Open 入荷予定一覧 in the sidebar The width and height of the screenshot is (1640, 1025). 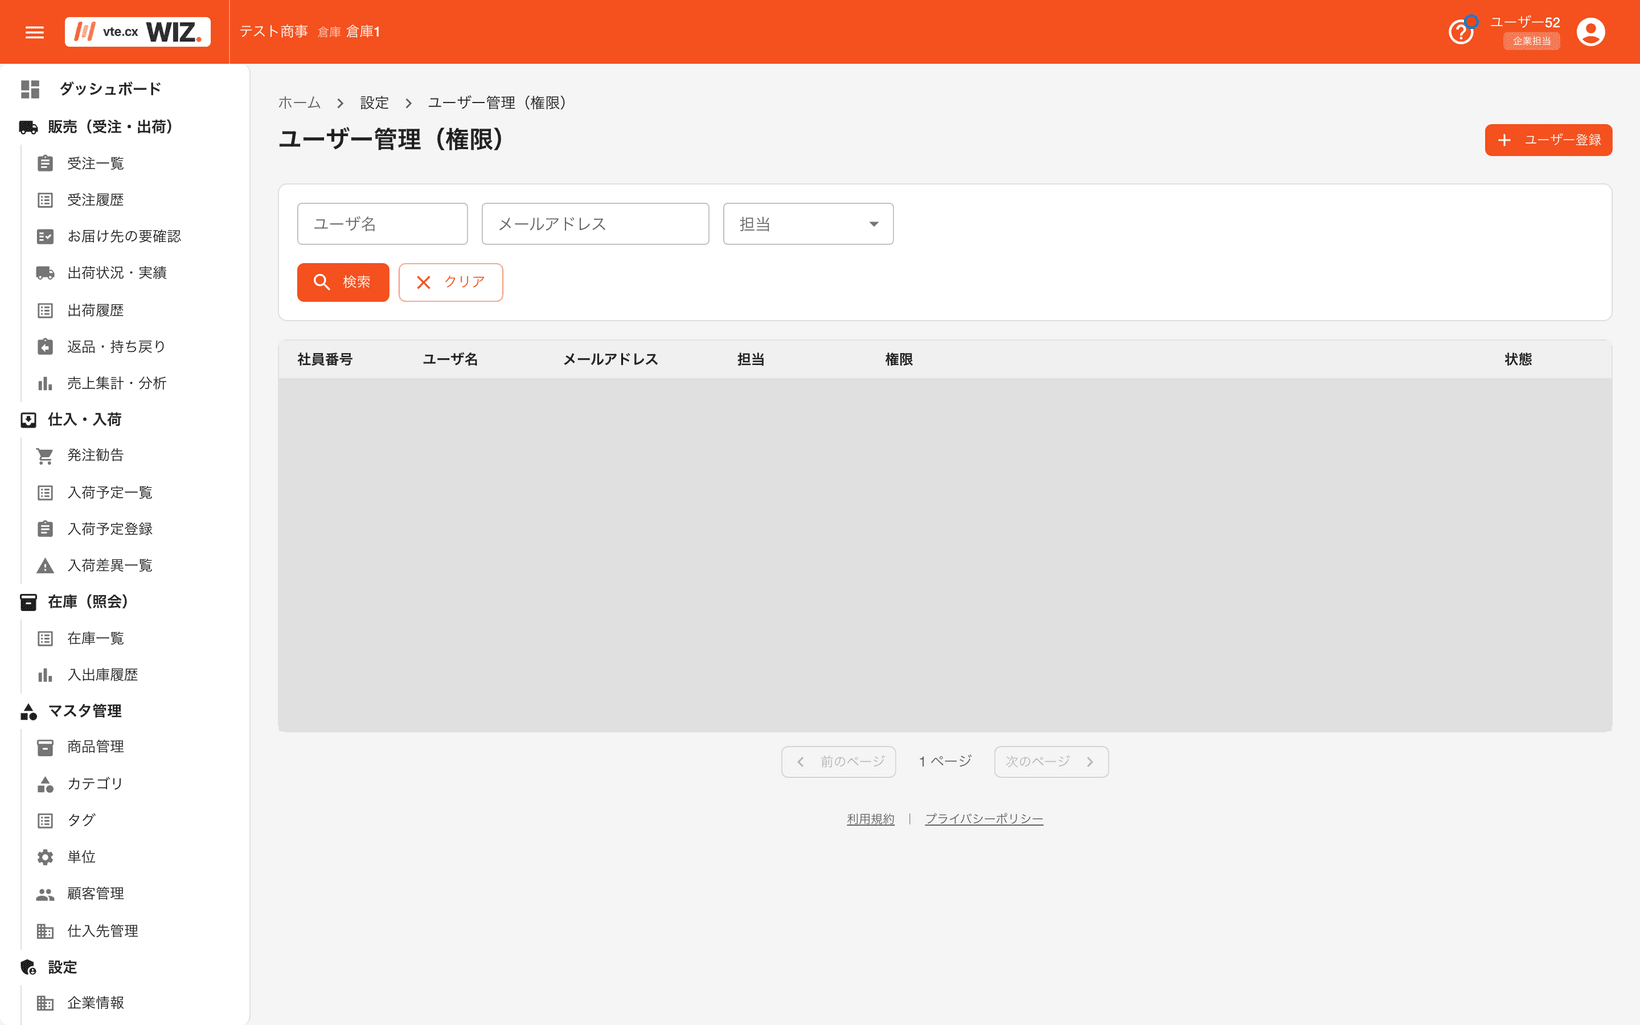pos(110,492)
